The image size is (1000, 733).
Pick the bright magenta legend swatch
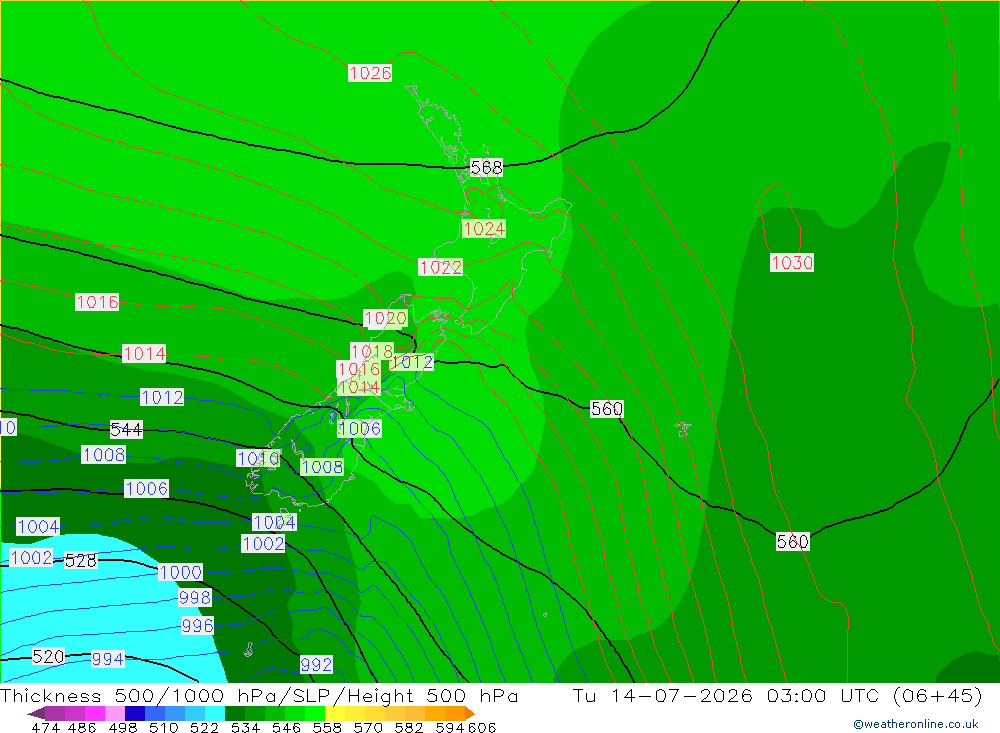click(95, 713)
